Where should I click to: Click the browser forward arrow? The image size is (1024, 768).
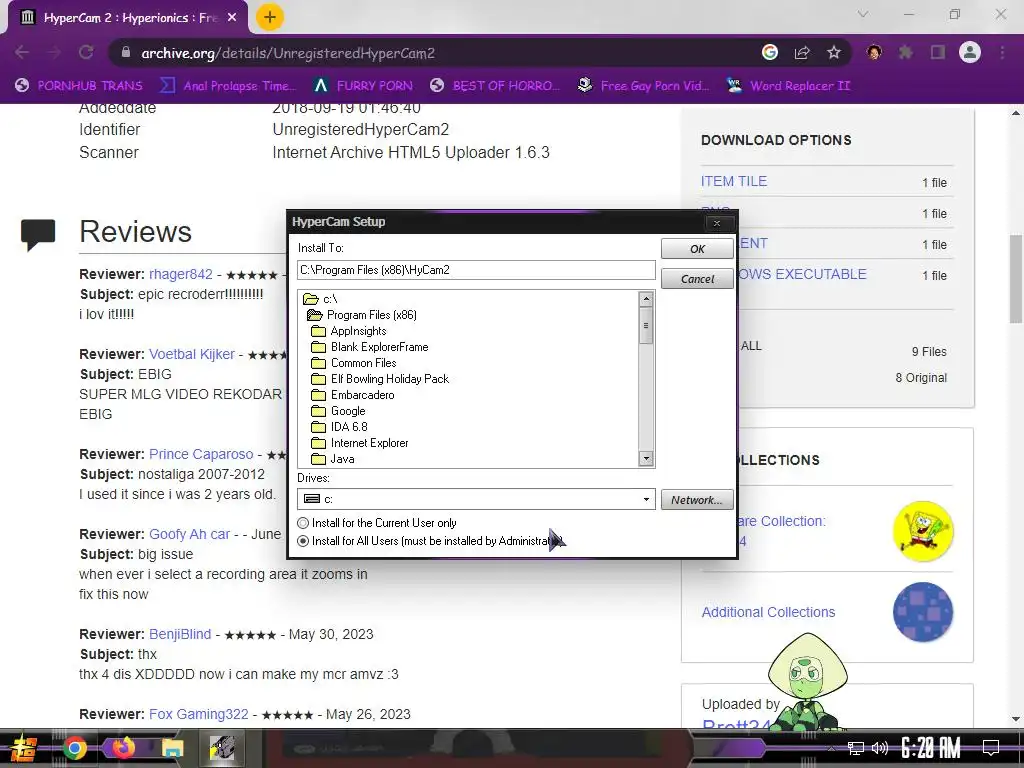tap(54, 52)
